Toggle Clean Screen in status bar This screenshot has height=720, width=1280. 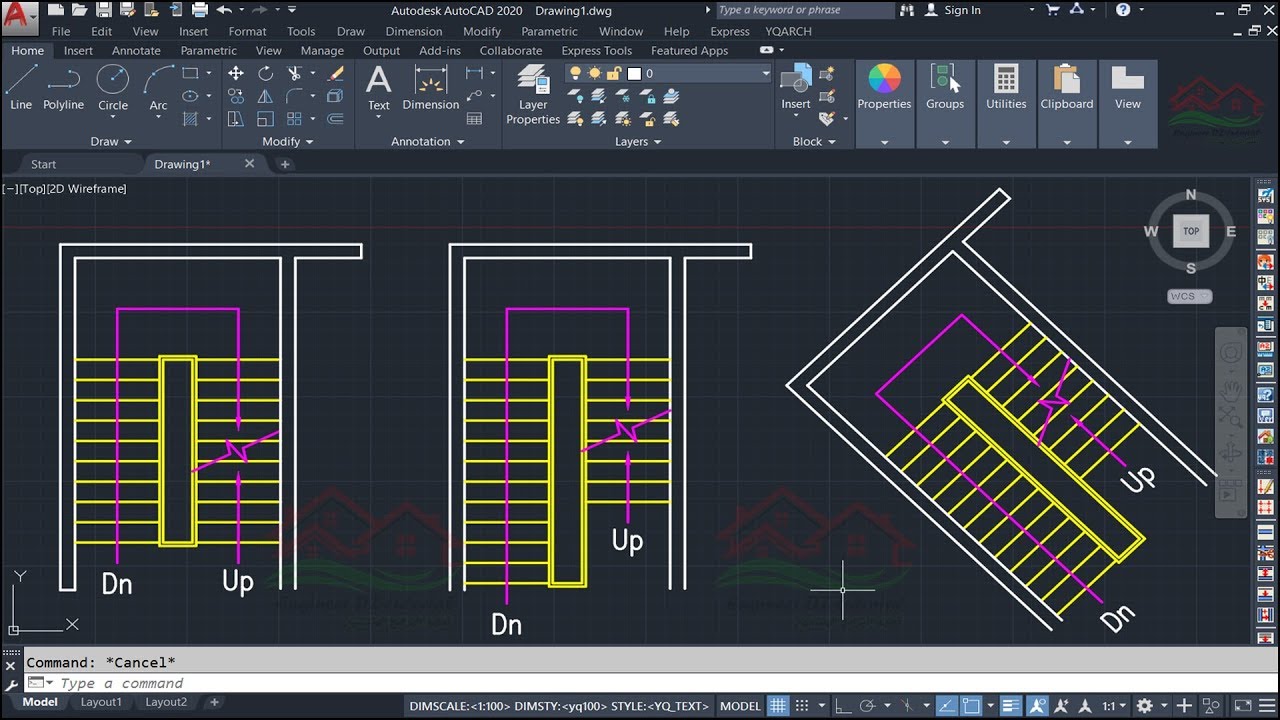(1242, 705)
